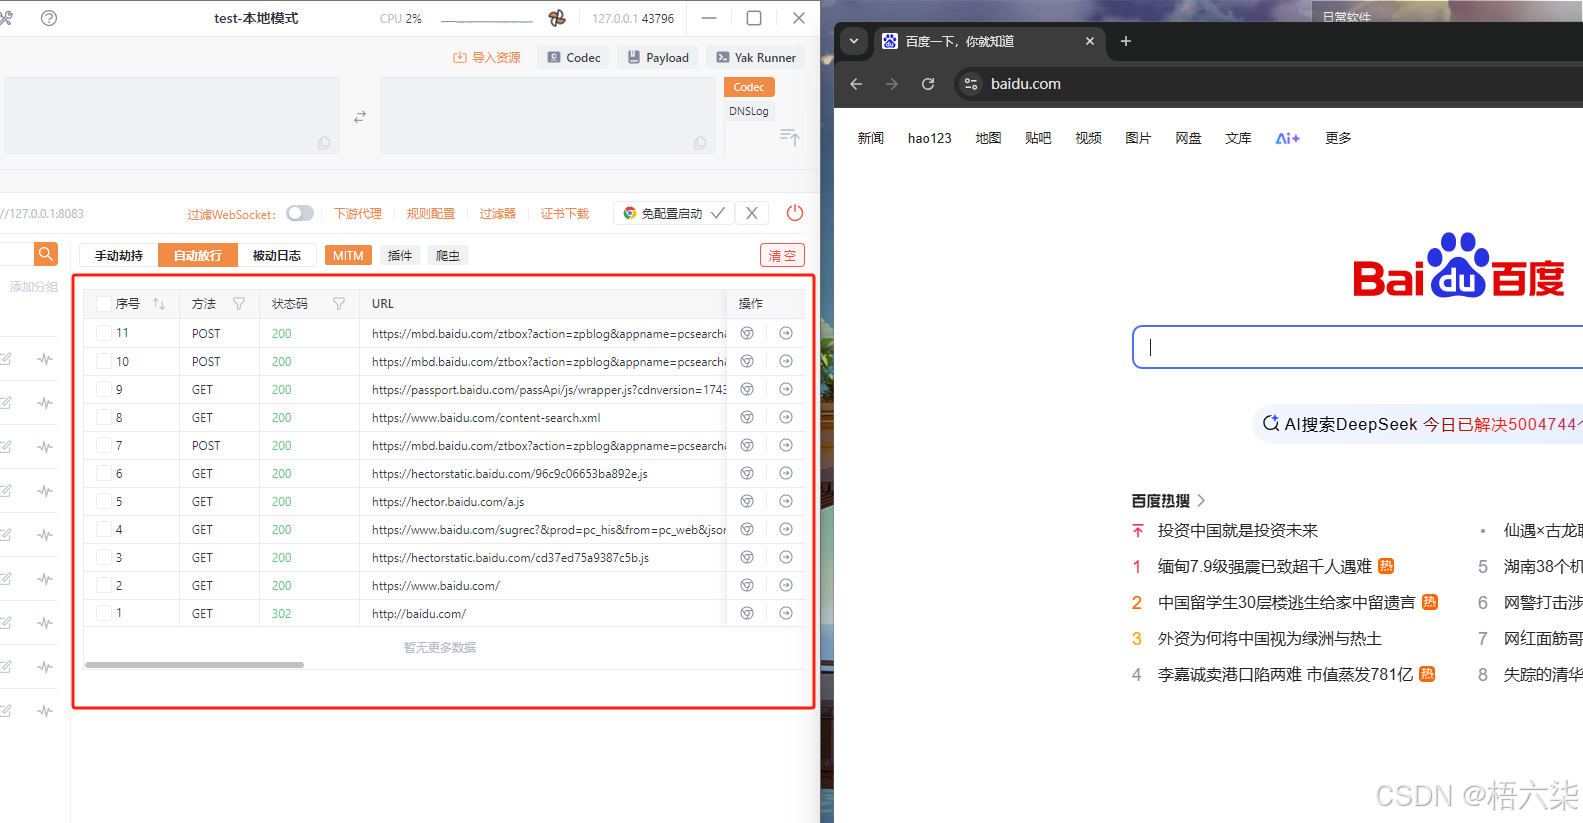Toggle the 过滤WebSocket switch
This screenshot has height=823, width=1583.
point(300,213)
